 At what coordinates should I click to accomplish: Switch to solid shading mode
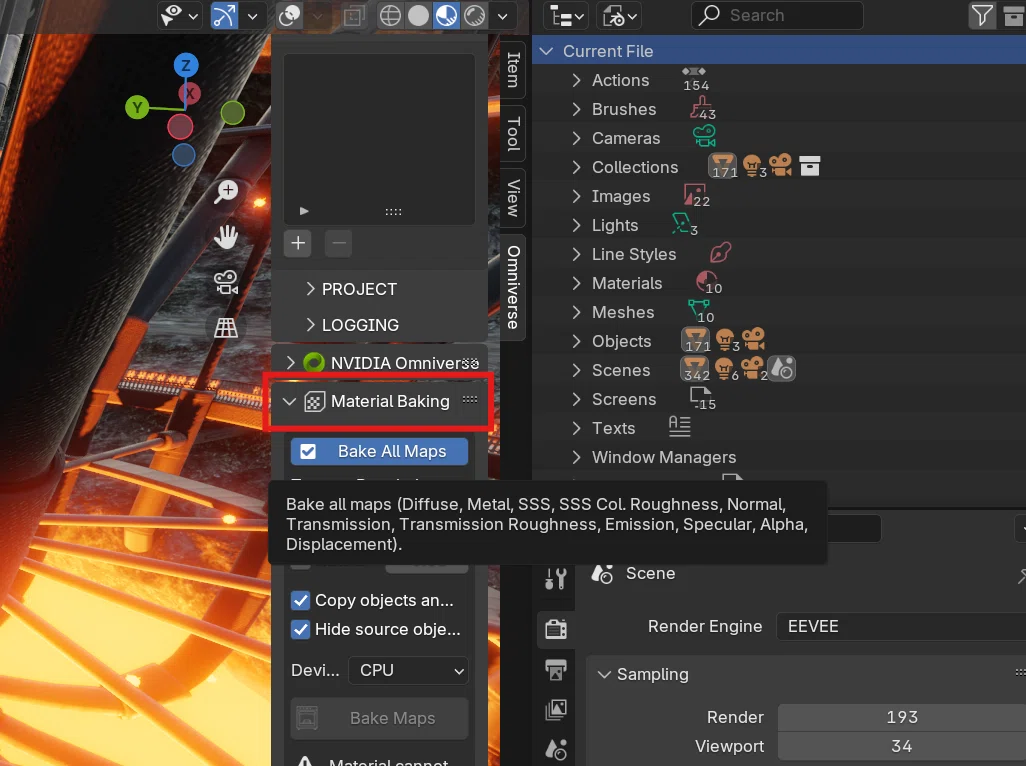click(x=418, y=16)
